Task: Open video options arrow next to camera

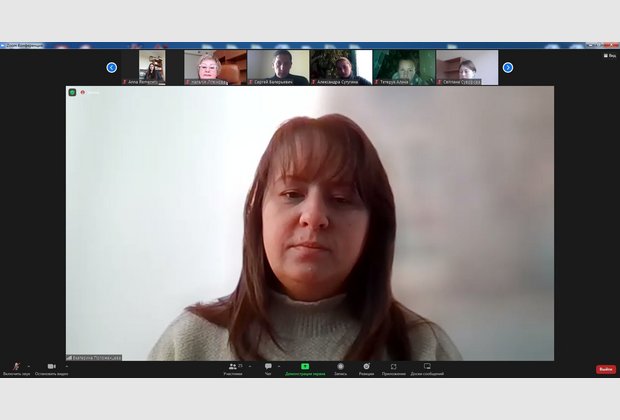Action: coord(66,366)
